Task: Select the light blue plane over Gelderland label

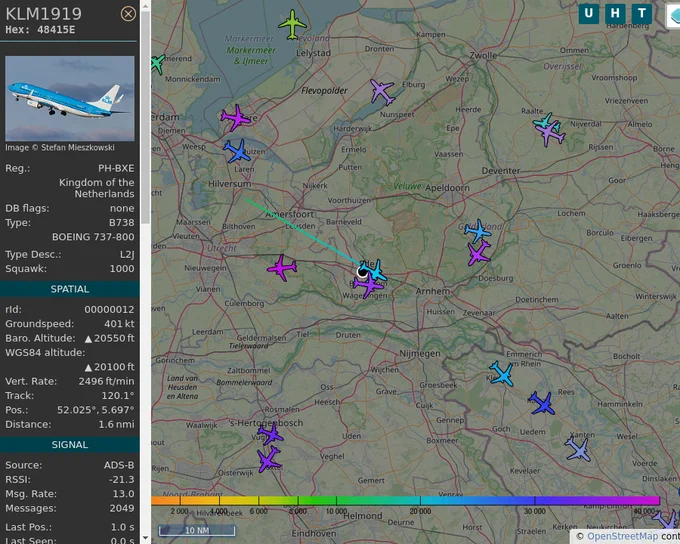Action: pos(478,232)
